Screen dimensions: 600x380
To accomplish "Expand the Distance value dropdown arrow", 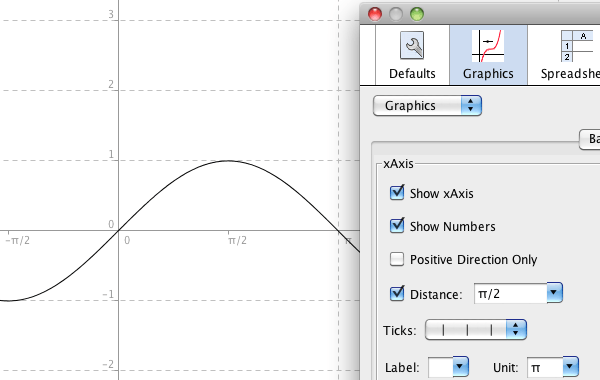I will pos(554,293).
